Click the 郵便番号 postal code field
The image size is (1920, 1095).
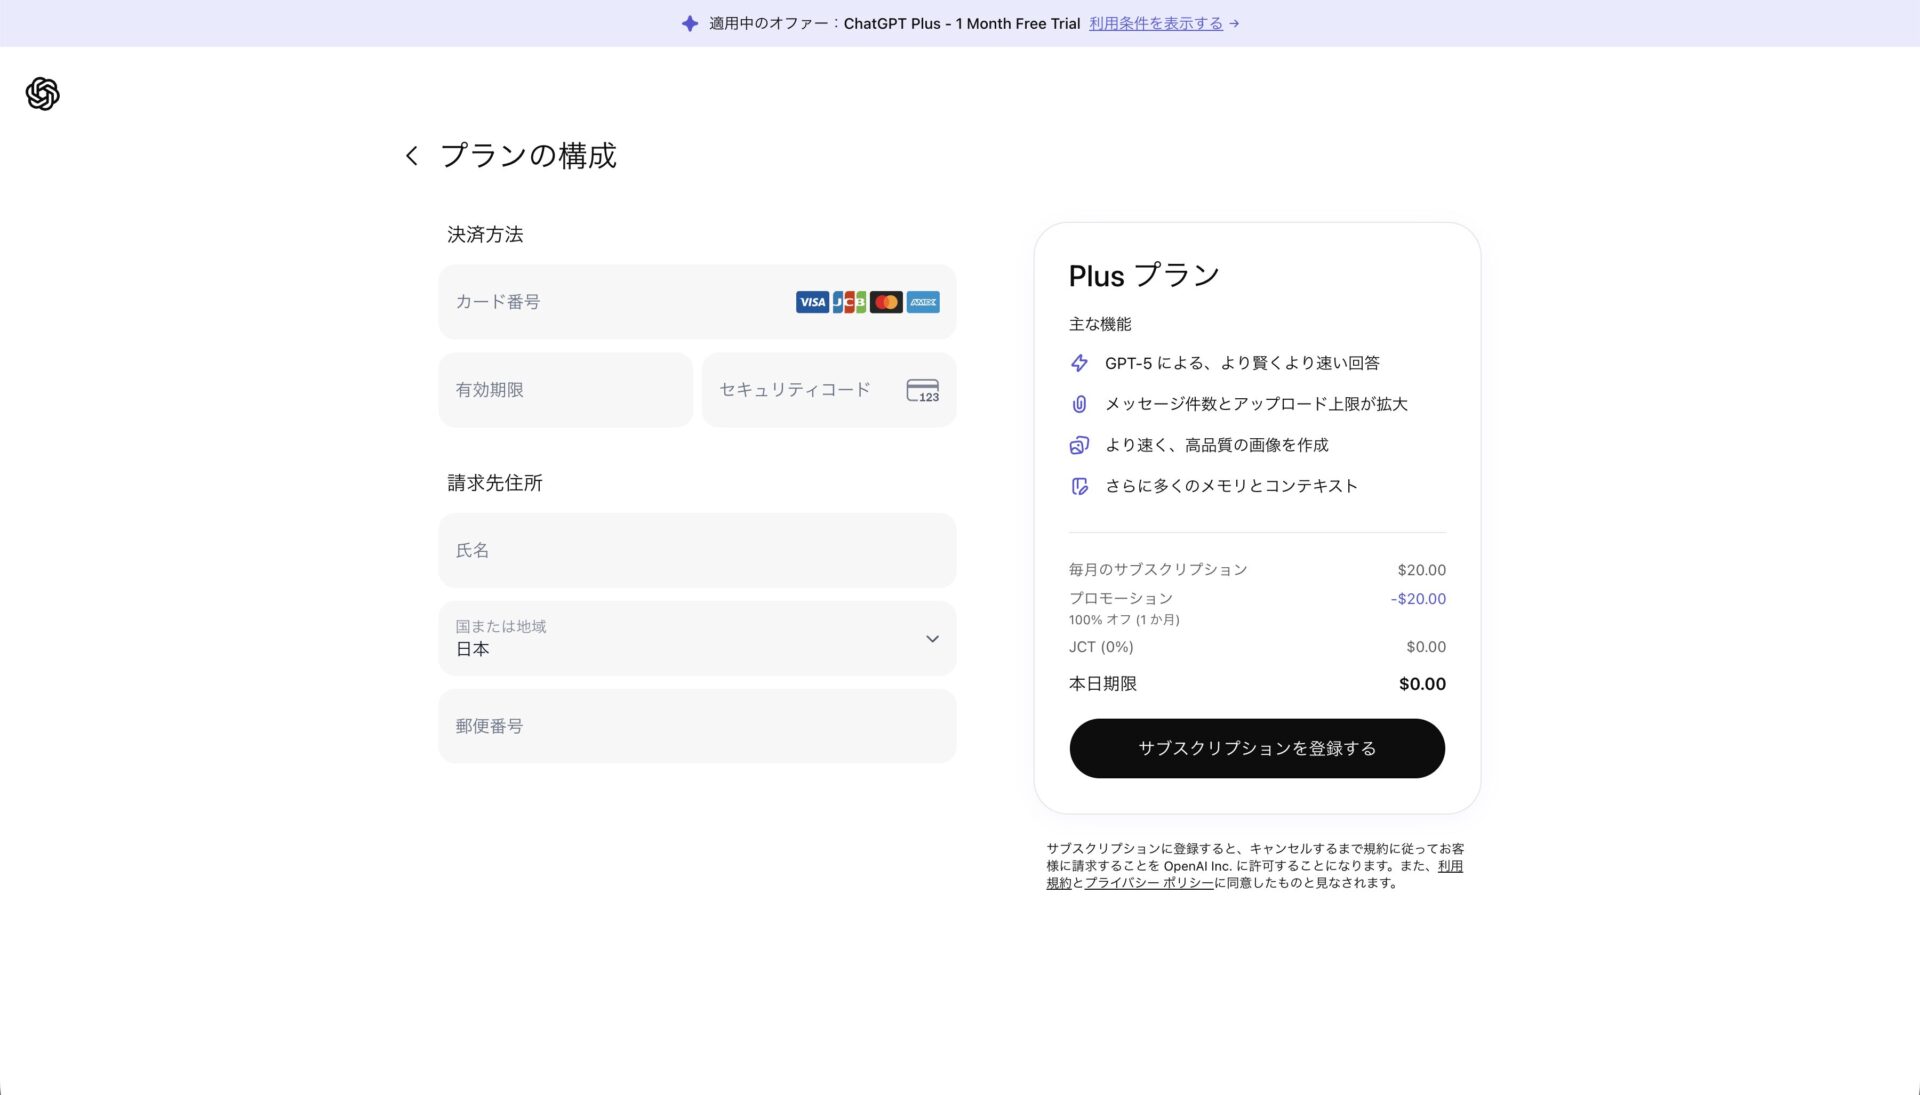697,726
